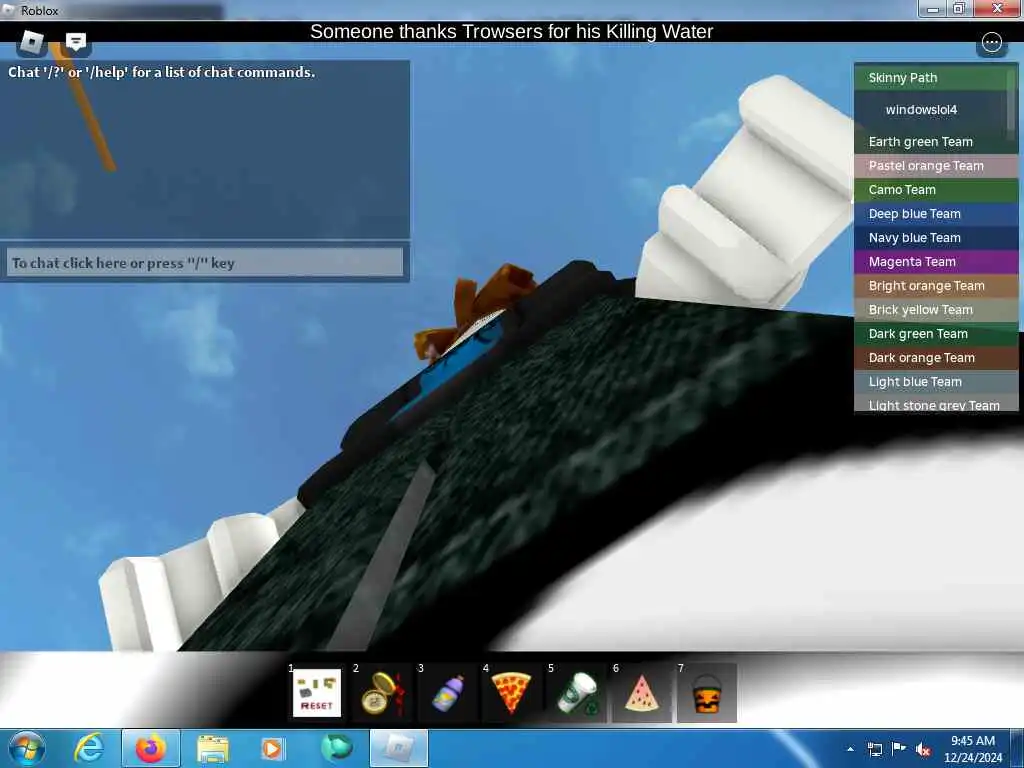1024x768 pixels.
Task: Click Bright orange Team entry
Action: pyautogui.click(x=936, y=285)
